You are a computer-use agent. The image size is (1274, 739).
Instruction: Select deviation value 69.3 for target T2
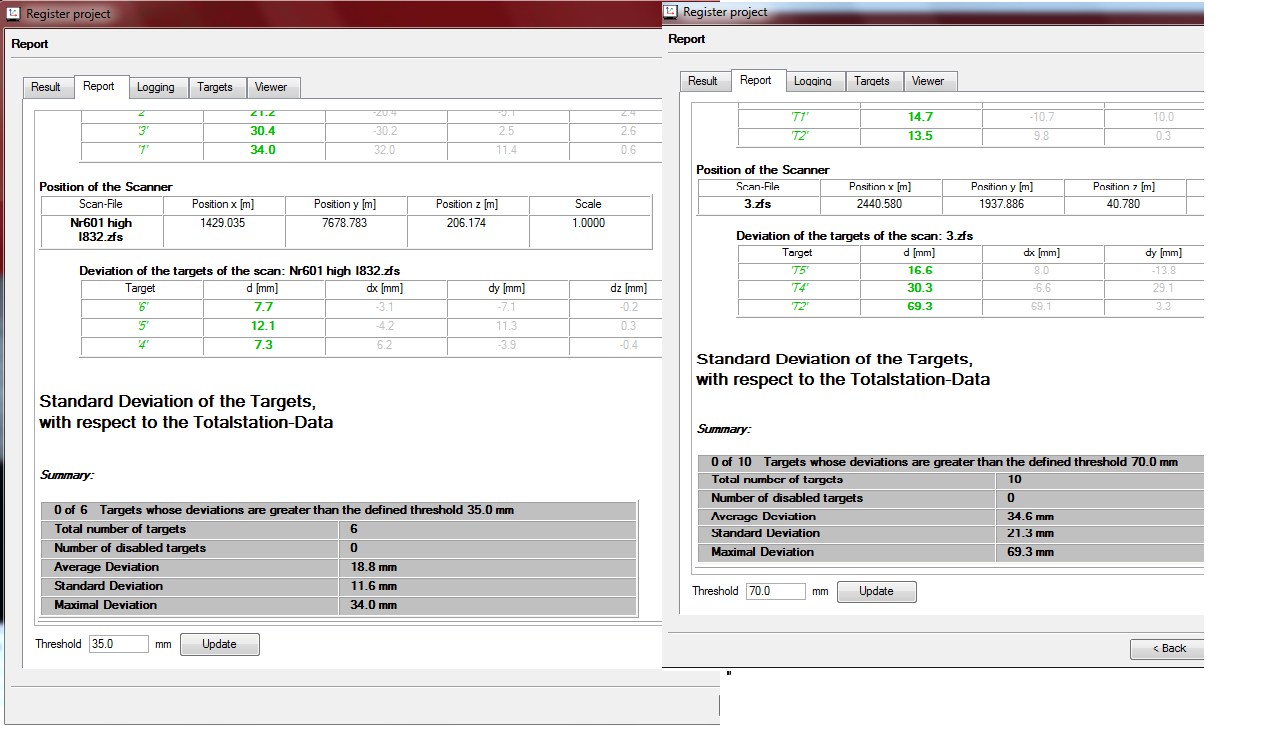click(x=921, y=306)
